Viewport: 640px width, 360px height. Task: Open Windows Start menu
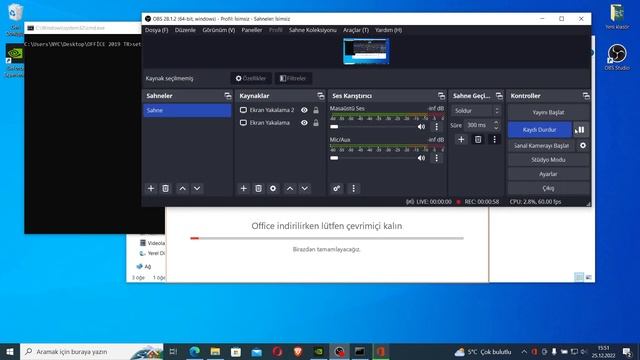[x=10, y=352]
